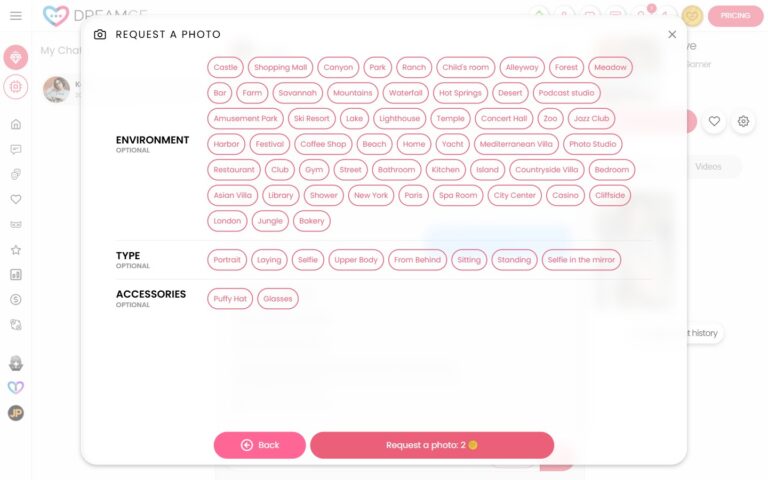
Task: Open the chat contact avatar thumbnail
Action: [56, 89]
